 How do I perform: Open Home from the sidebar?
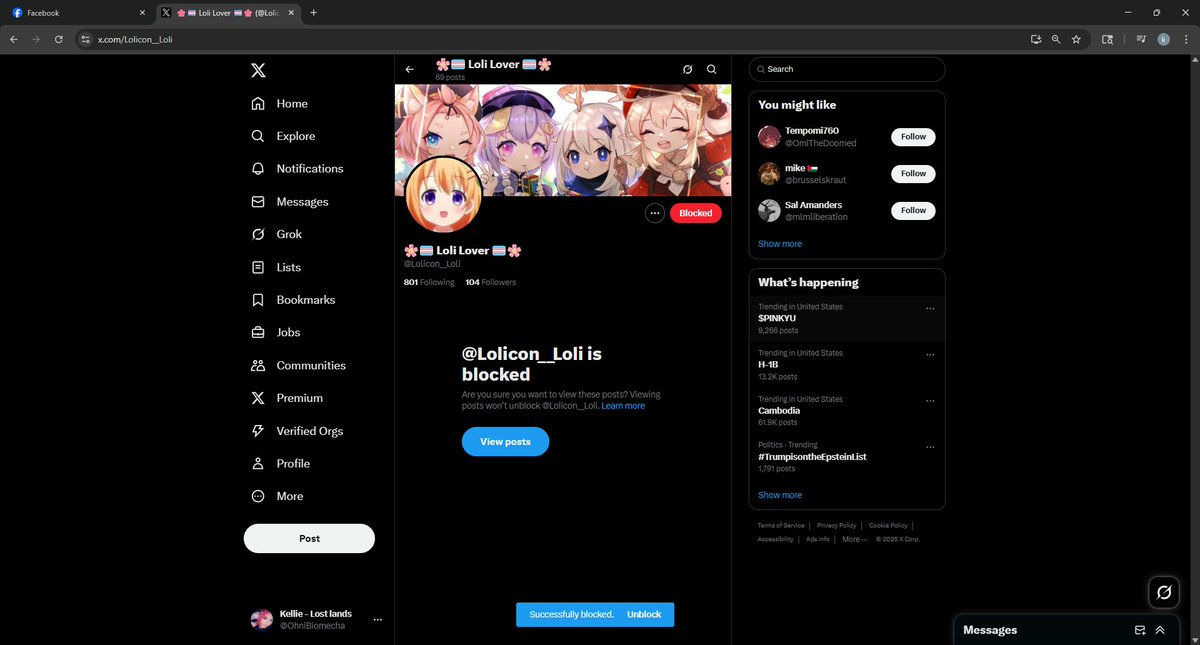point(279,104)
